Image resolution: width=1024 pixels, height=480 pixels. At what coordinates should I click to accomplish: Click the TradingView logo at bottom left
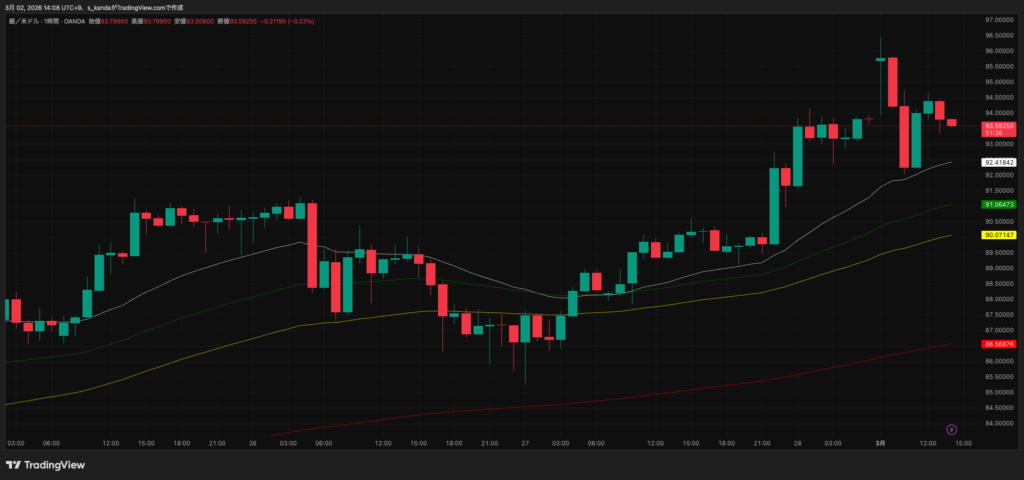(45, 464)
